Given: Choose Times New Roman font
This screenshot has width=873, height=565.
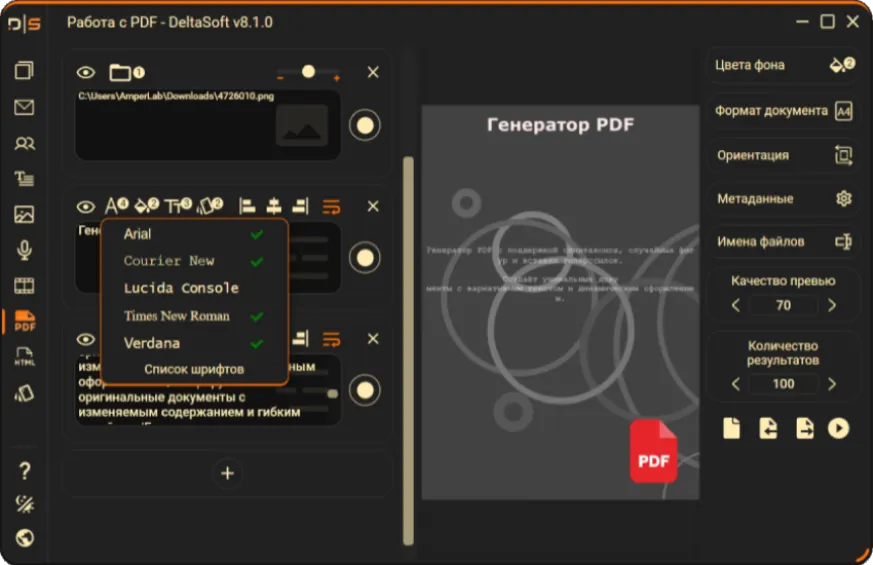Looking at the screenshot, I should tap(194, 316).
